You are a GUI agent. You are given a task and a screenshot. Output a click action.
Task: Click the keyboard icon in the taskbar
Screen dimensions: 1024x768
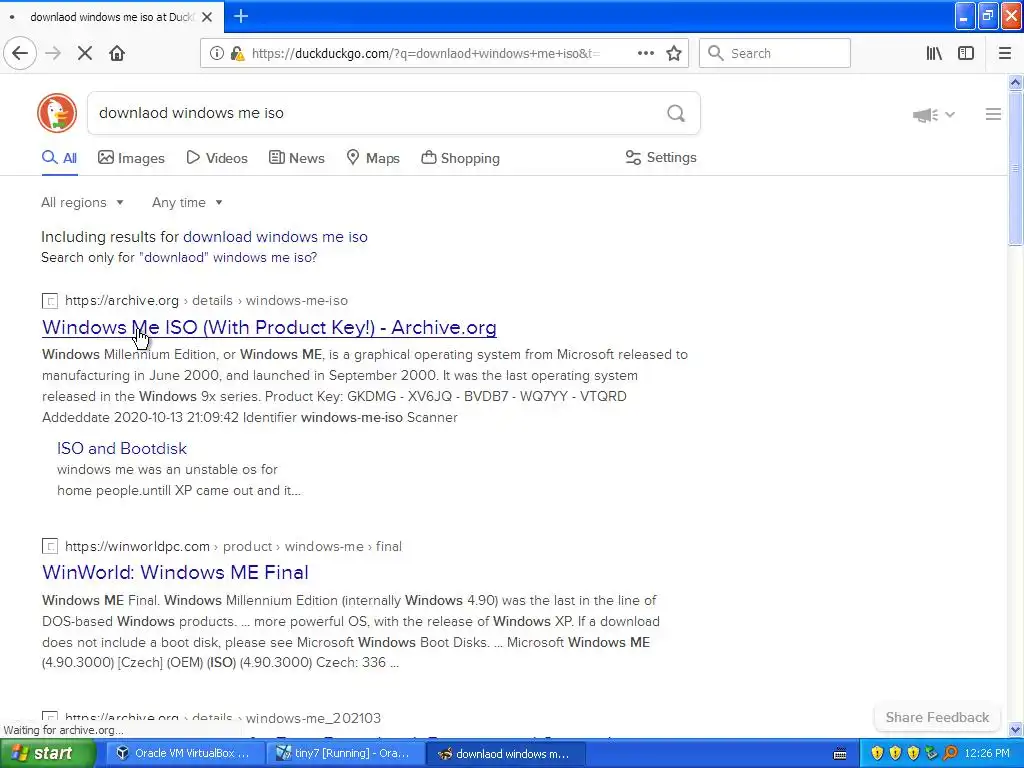(840, 754)
